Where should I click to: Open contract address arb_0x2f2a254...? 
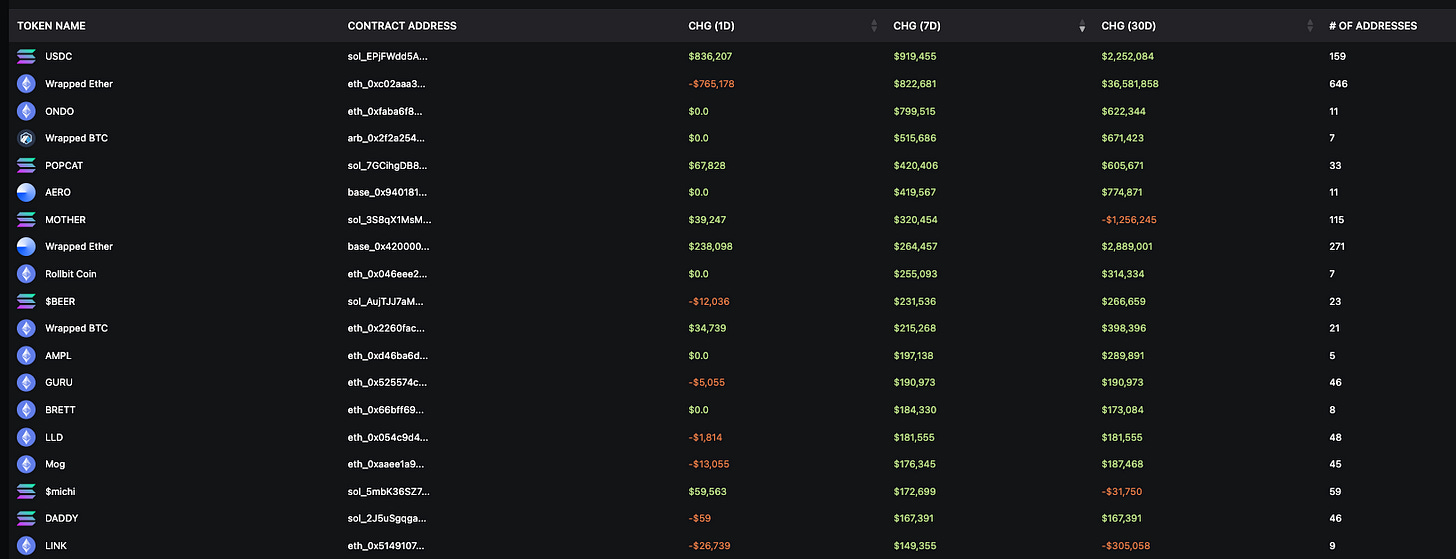(x=387, y=138)
